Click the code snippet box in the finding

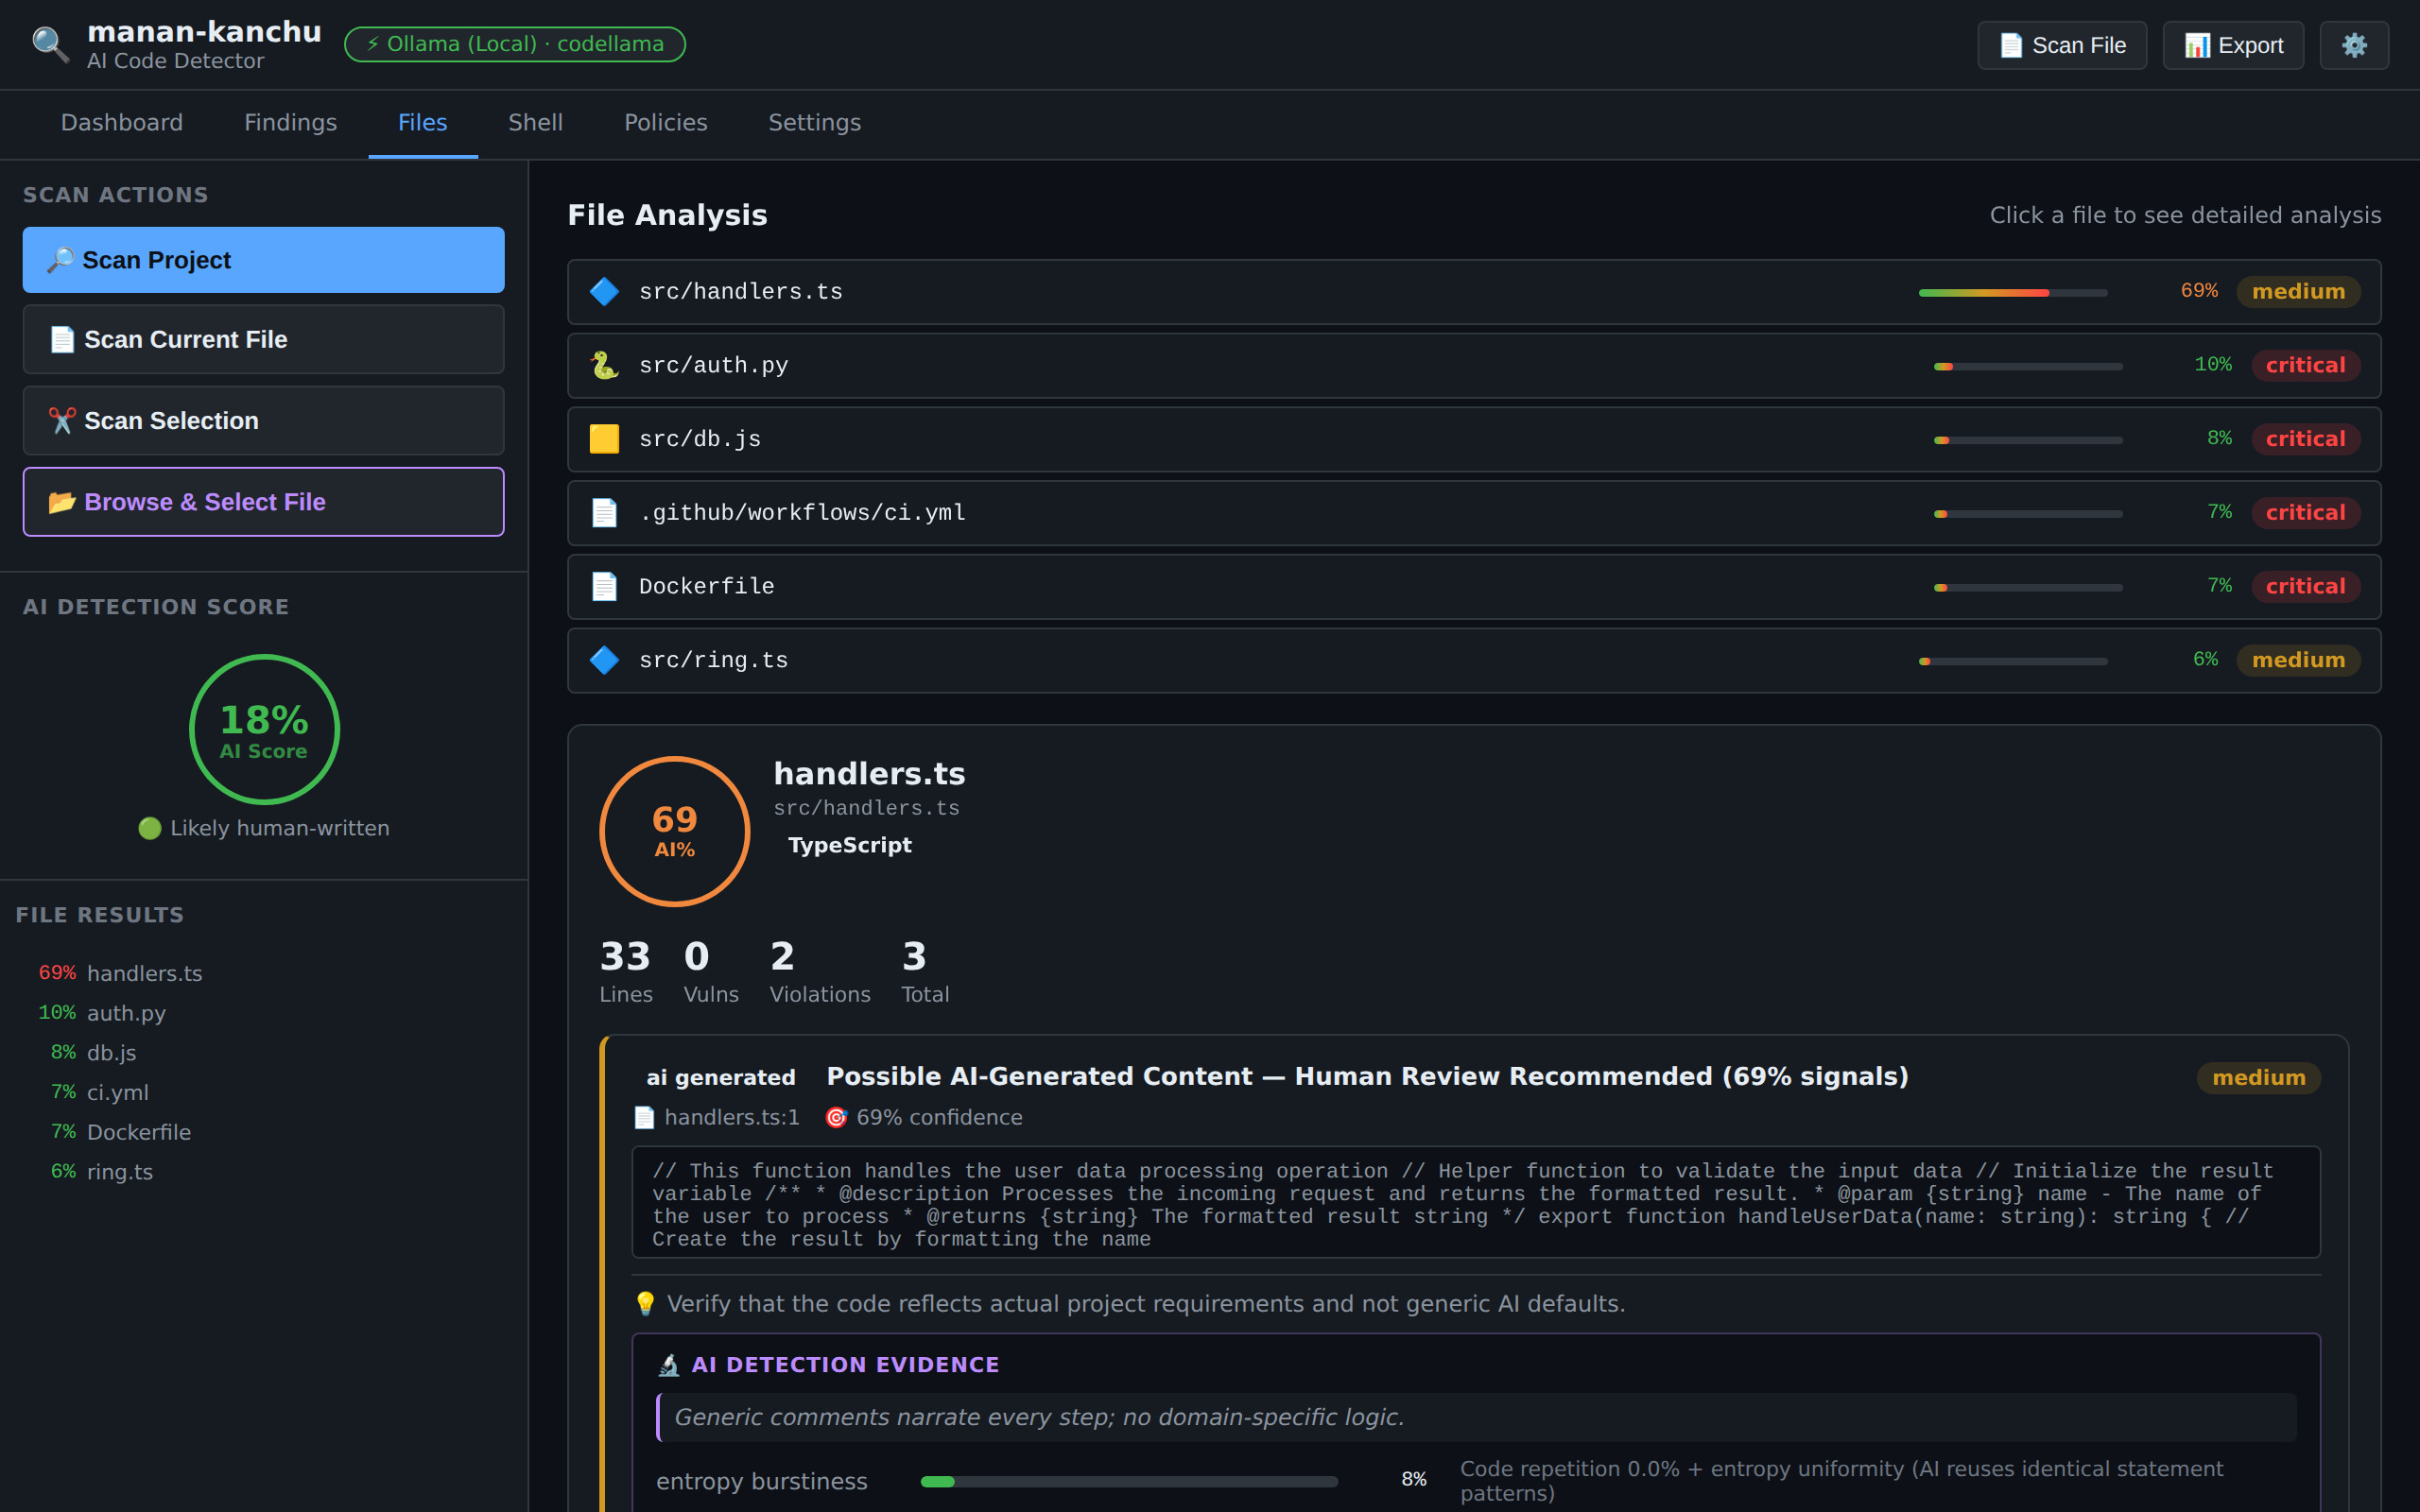tap(1475, 1202)
